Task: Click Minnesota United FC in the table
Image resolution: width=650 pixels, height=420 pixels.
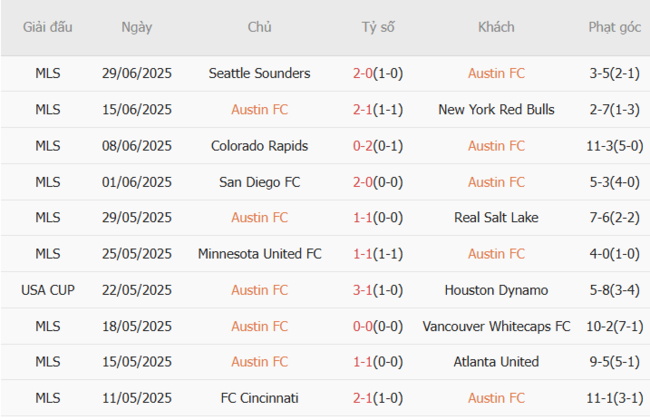Action: (x=259, y=254)
